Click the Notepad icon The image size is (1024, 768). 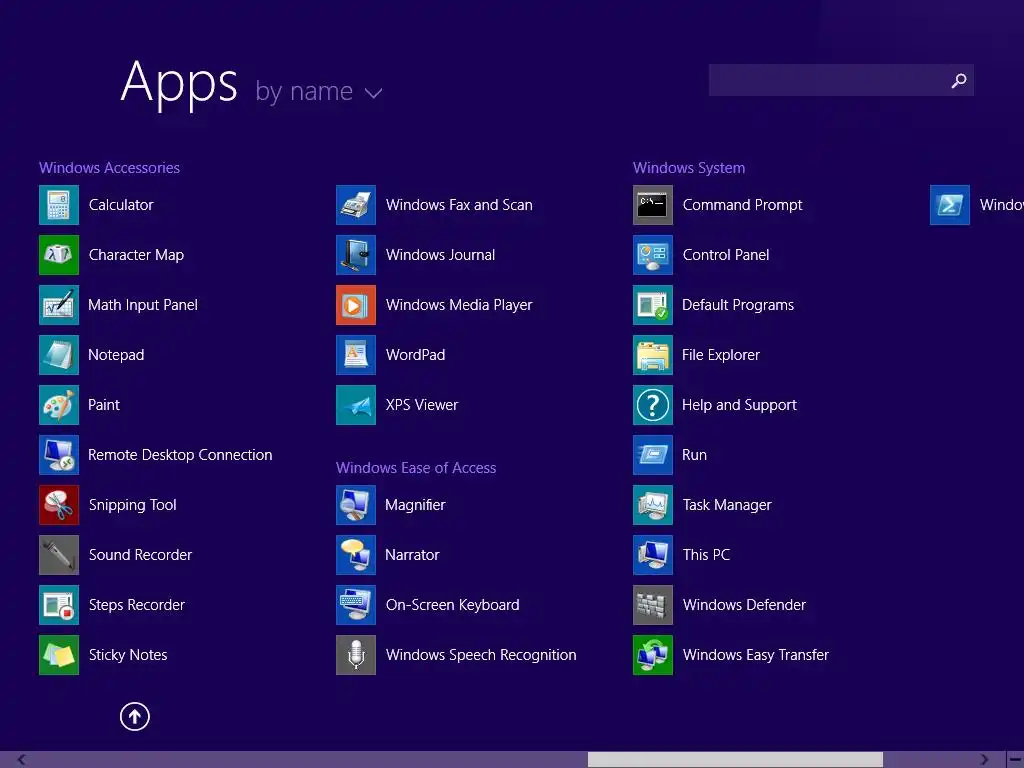pos(59,355)
